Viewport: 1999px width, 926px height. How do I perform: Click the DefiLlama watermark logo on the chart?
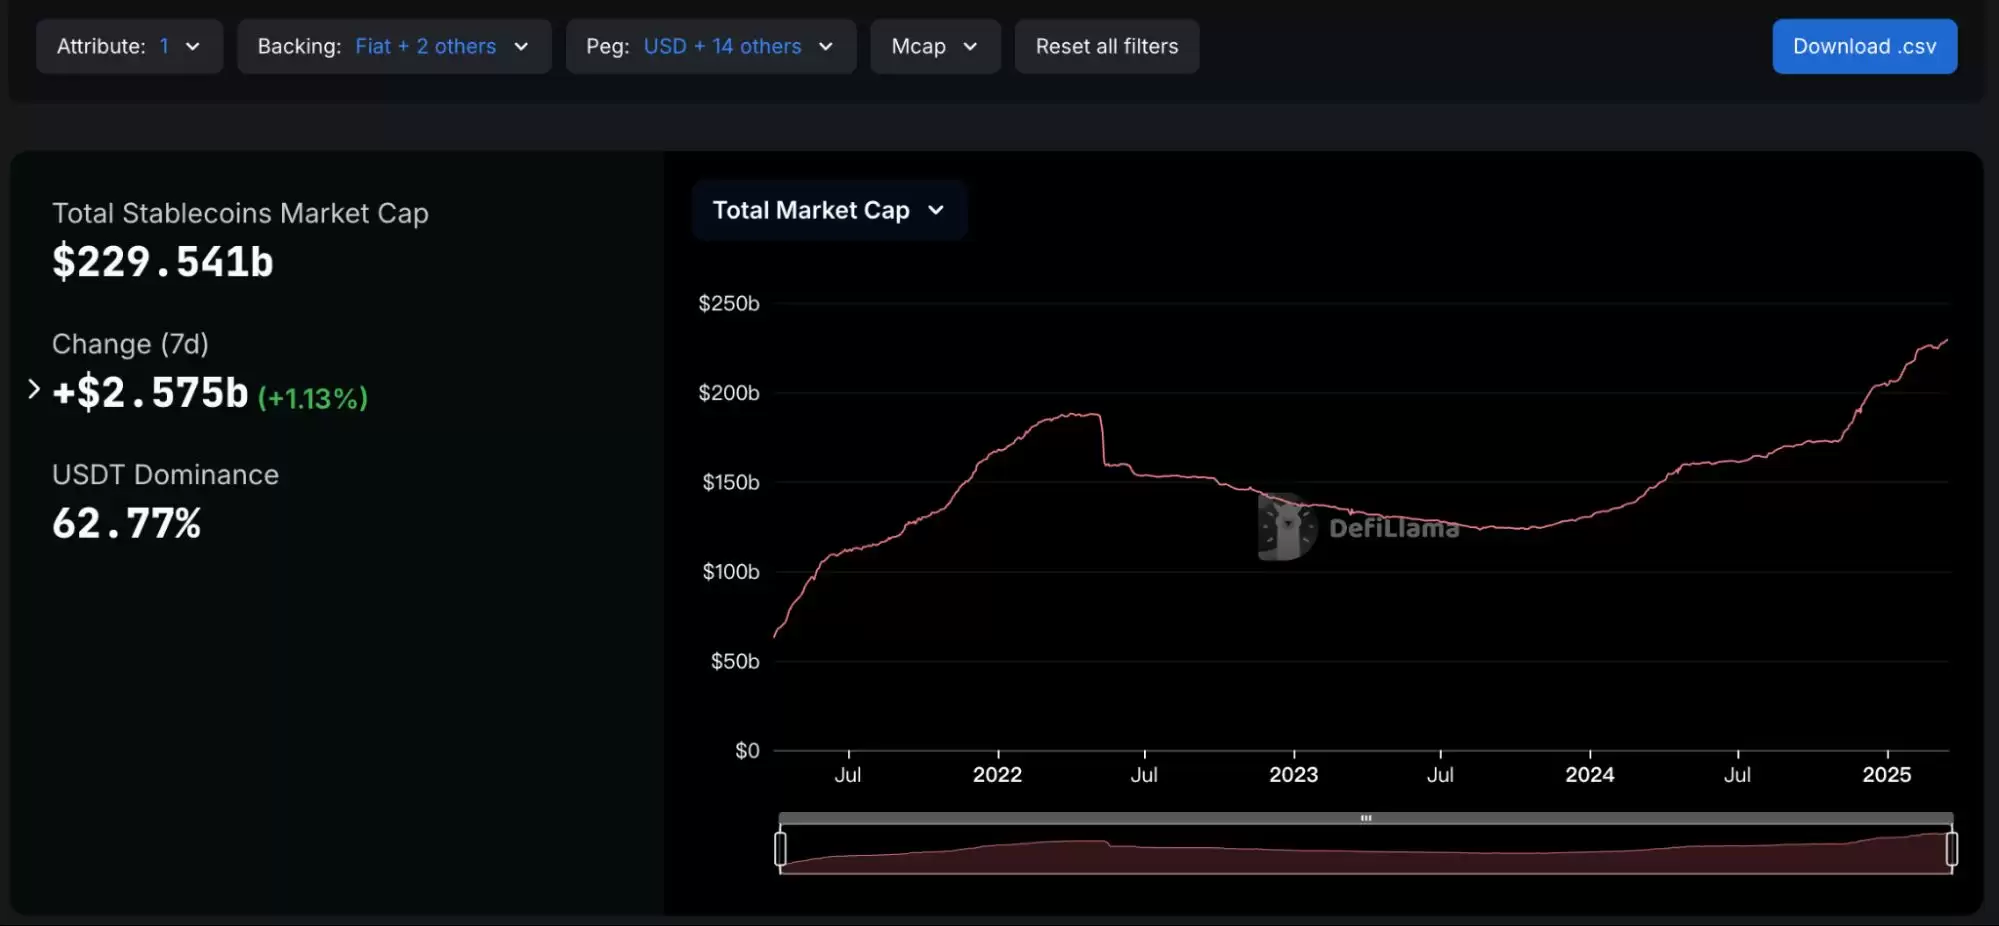click(x=1287, y=526)
